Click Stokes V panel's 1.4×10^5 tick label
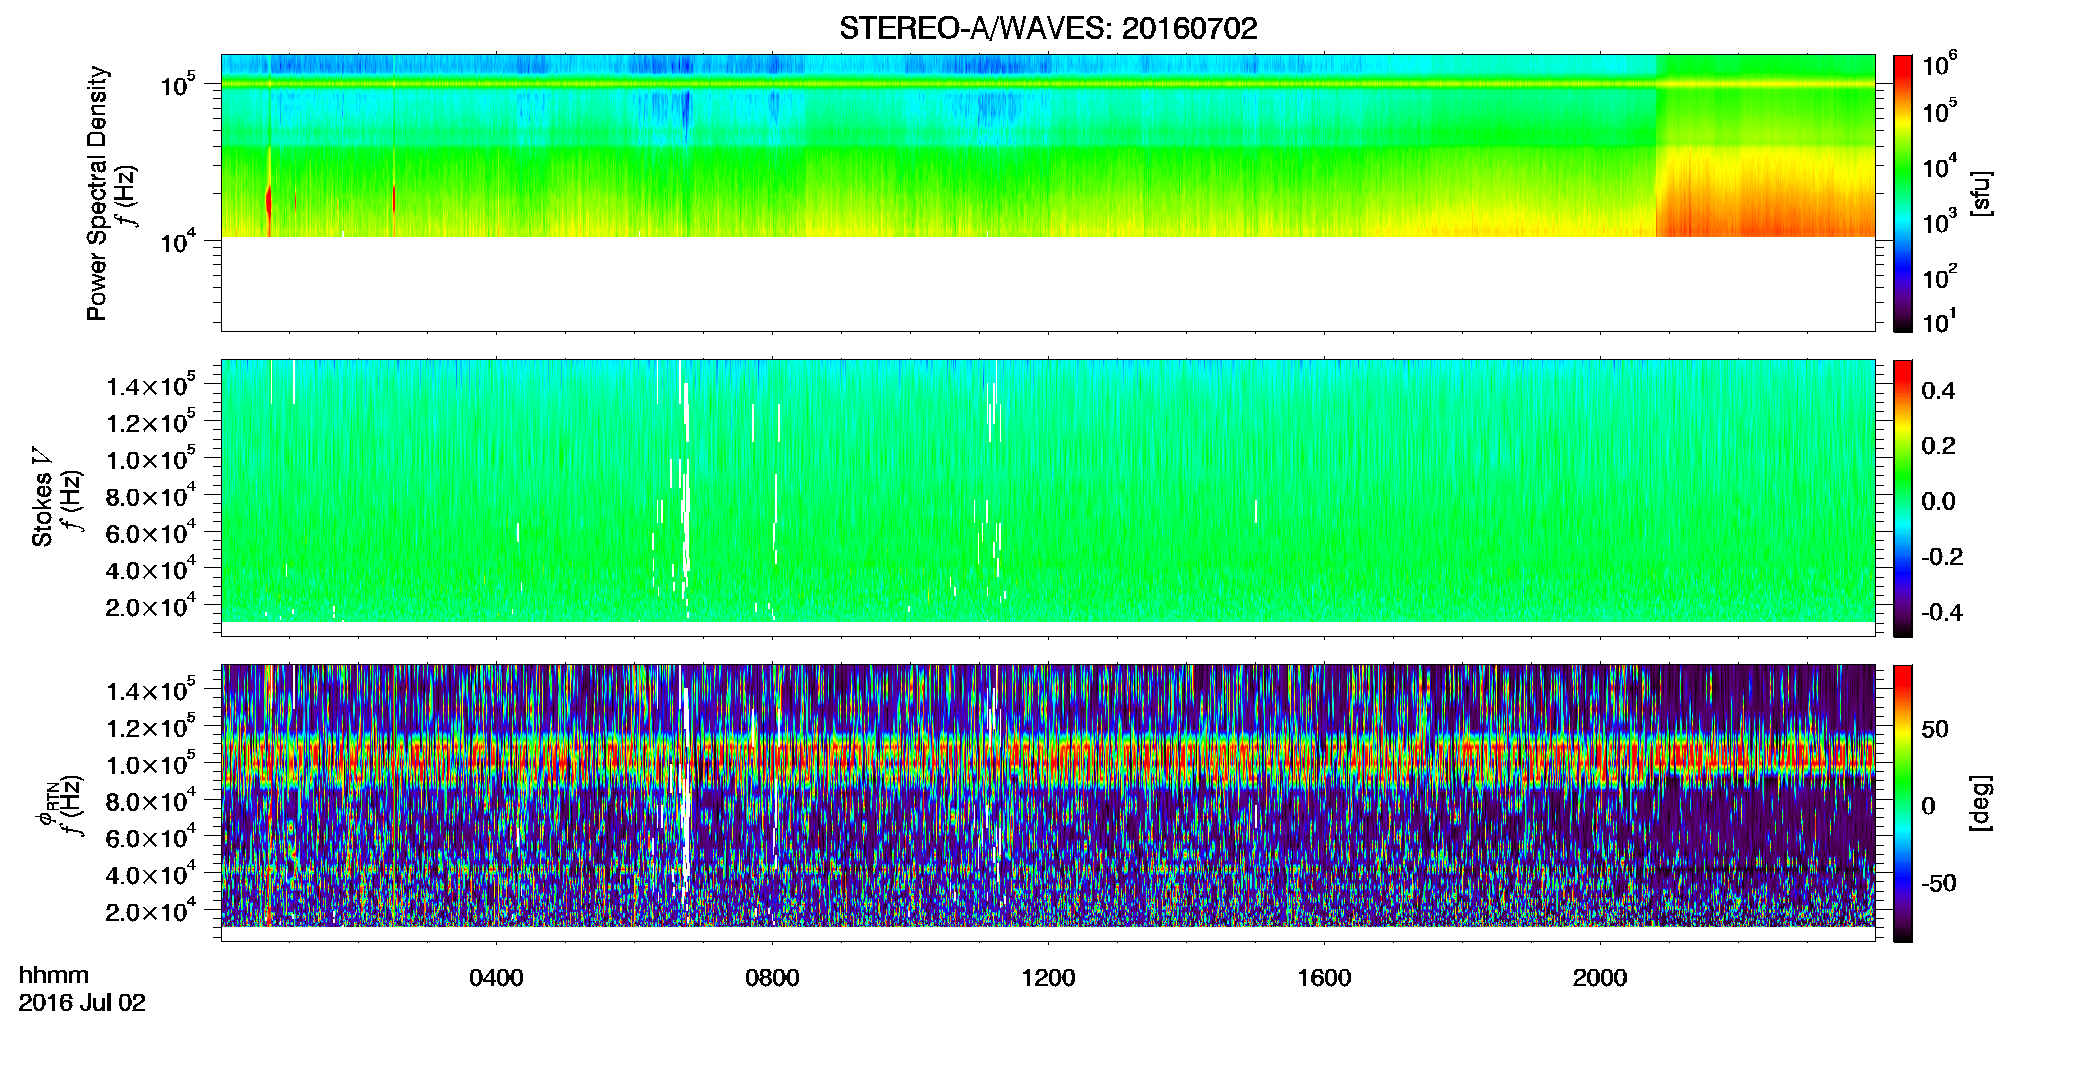This screenshot has width=2096, height=1080. pyautogui.click(x=151, y=385)
